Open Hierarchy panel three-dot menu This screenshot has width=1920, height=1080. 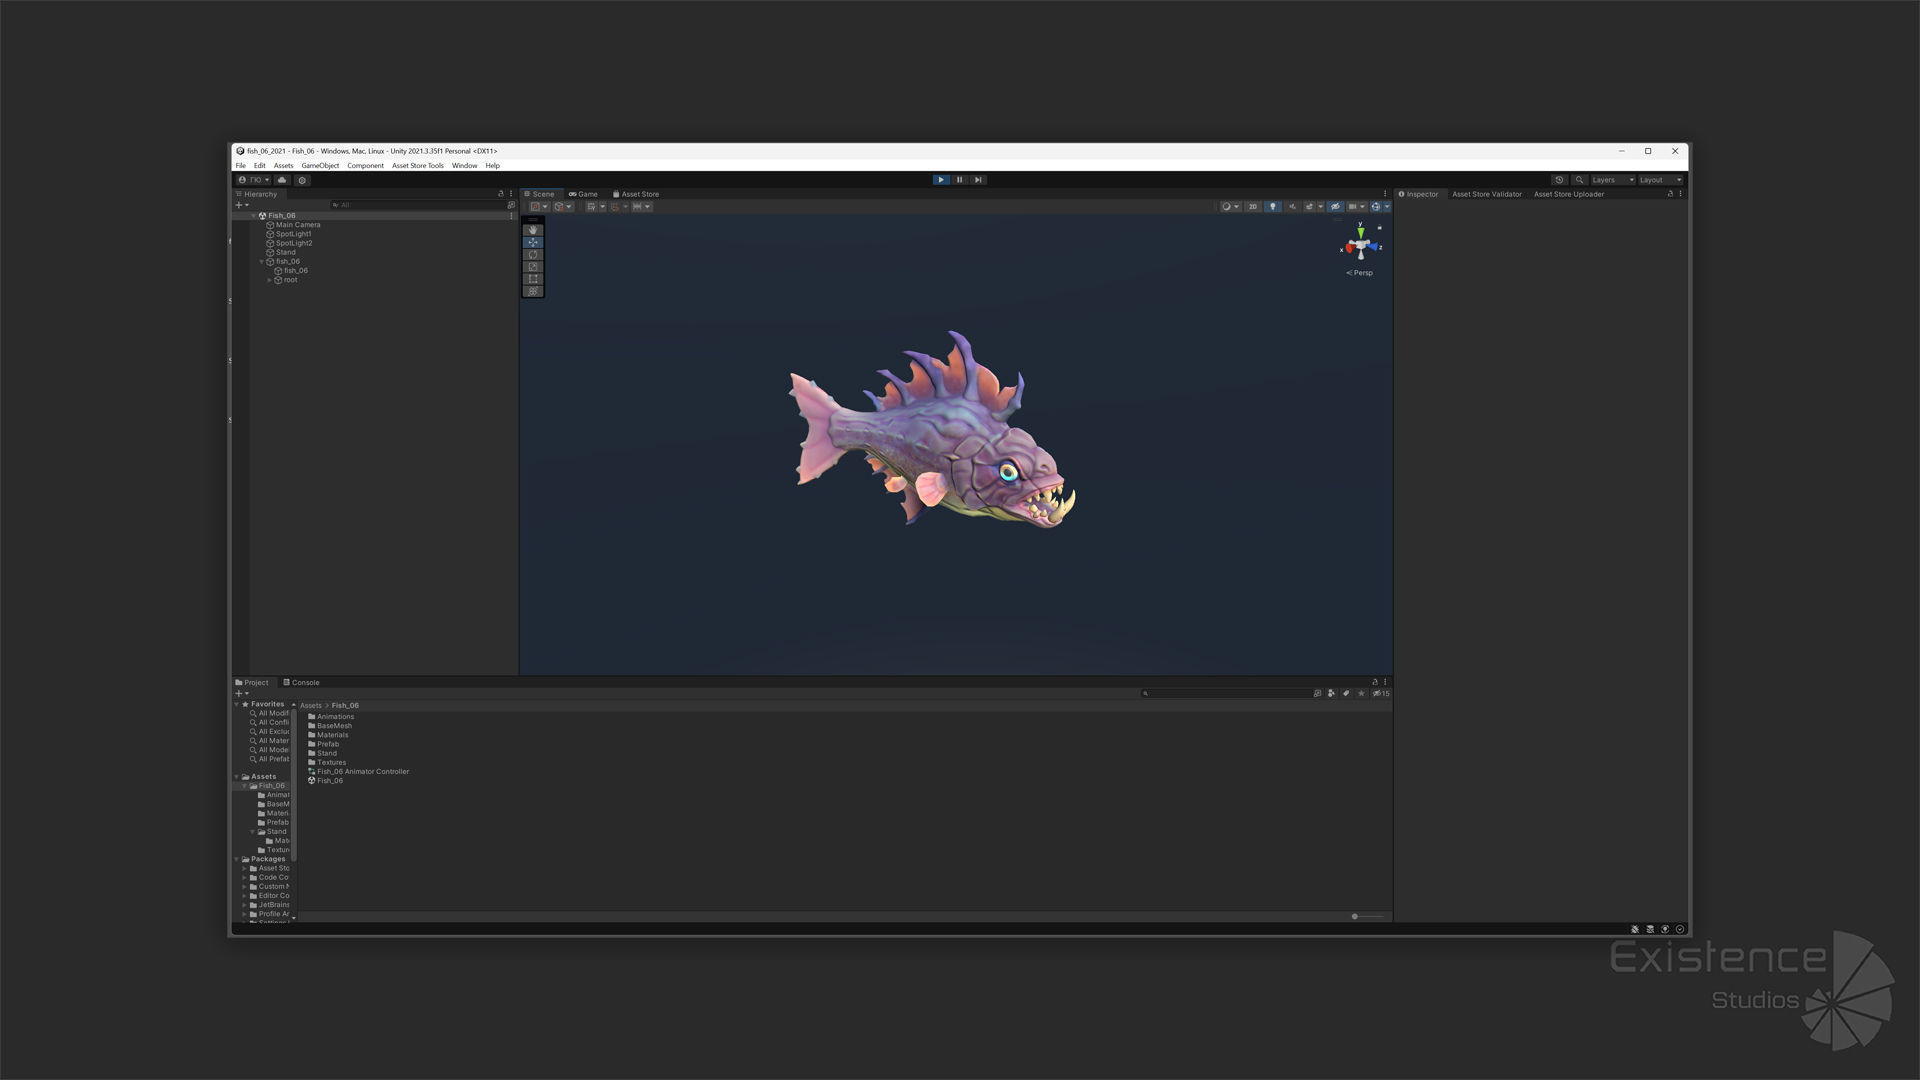511,194
